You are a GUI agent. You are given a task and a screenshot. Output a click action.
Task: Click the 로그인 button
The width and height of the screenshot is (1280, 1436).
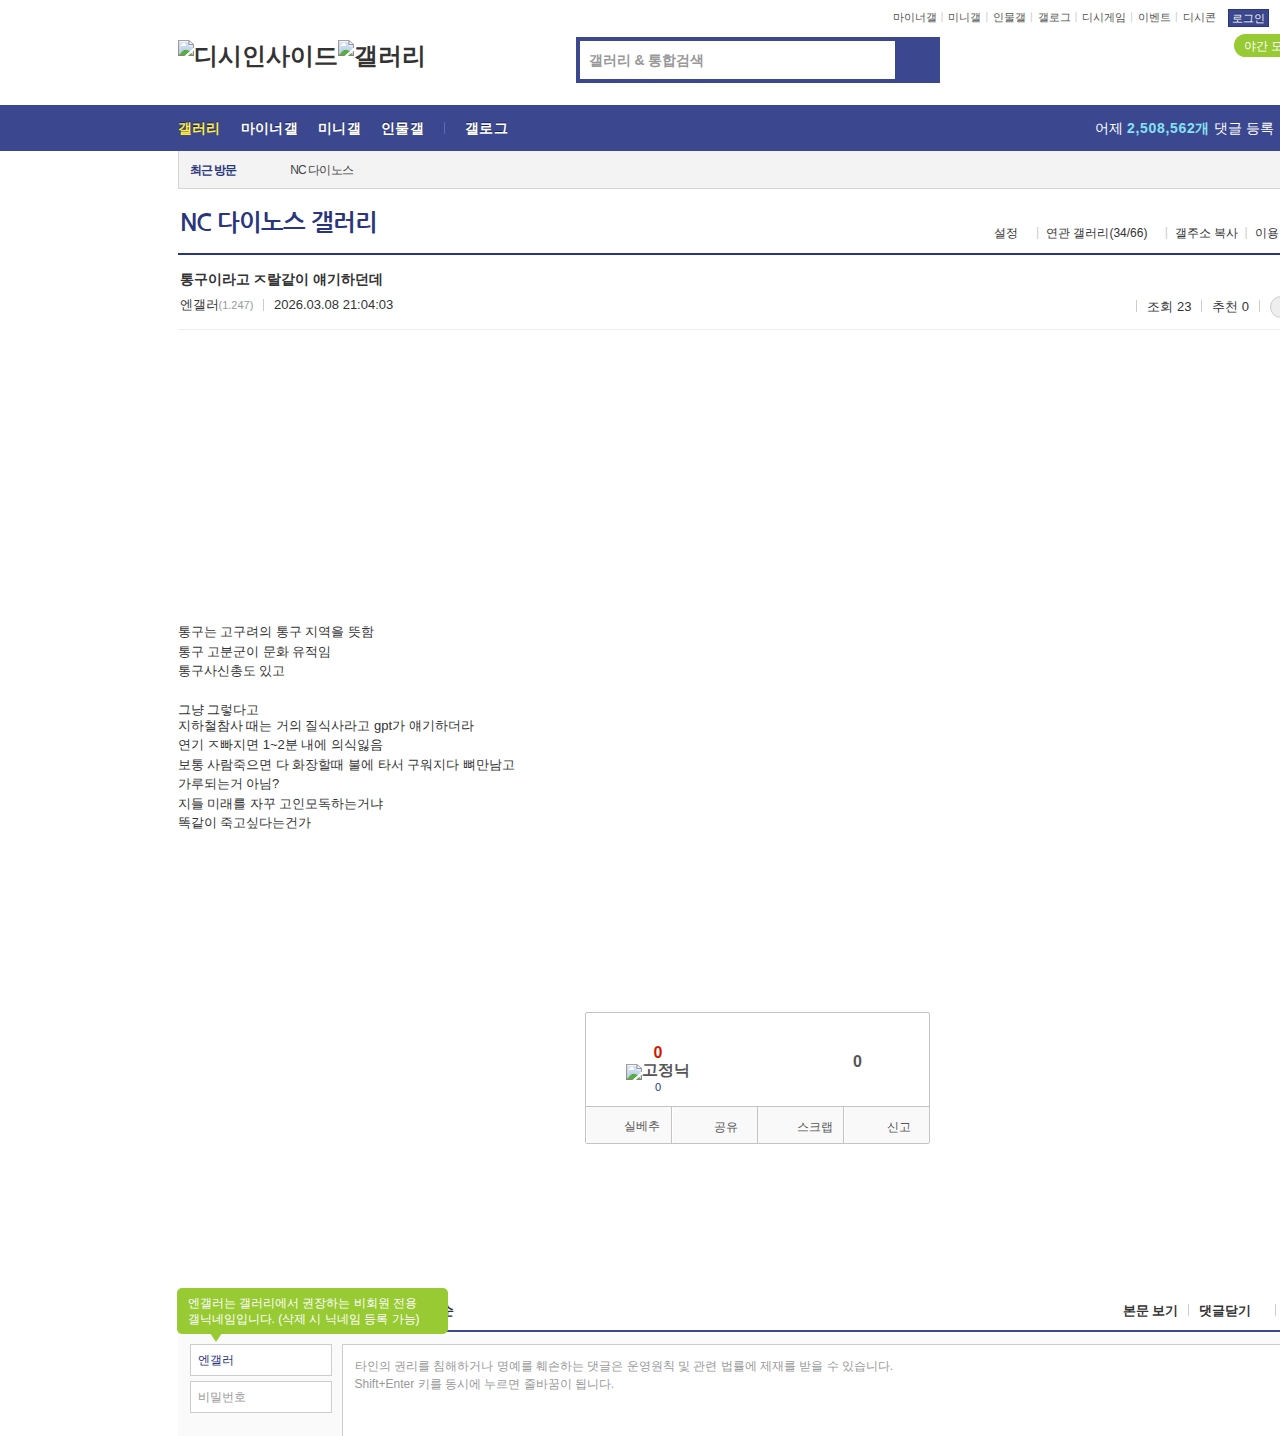(1247, 18)
